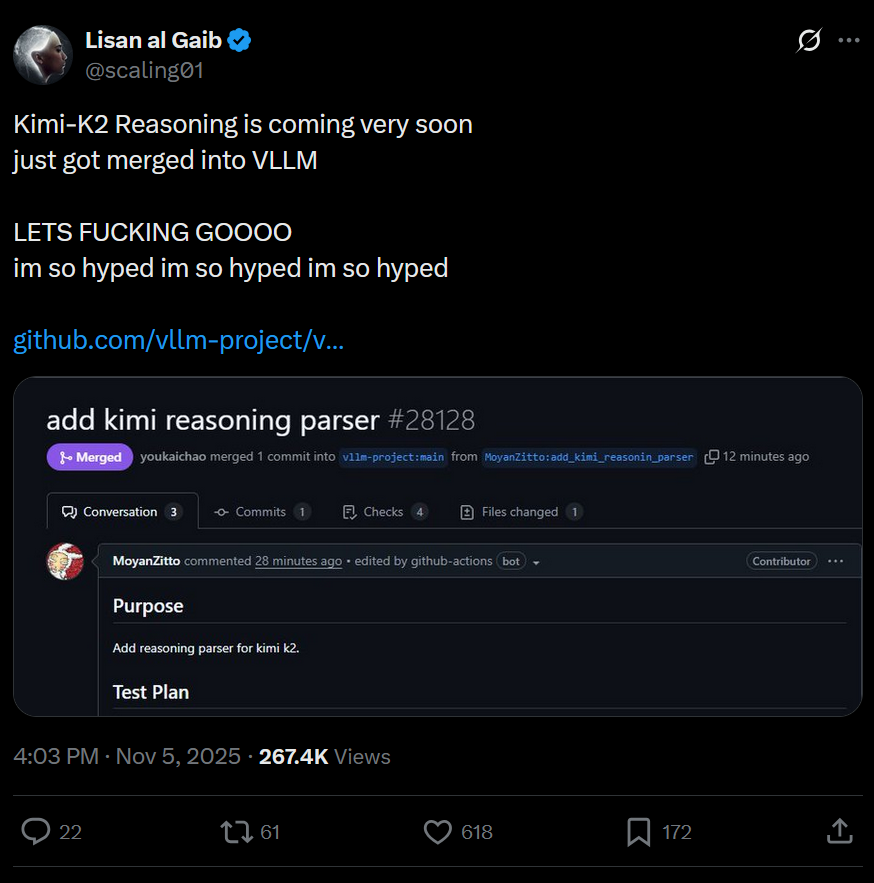Switch to the Commits tab
Viewport: 874px width, 883px height.
(x=262, y=512)
